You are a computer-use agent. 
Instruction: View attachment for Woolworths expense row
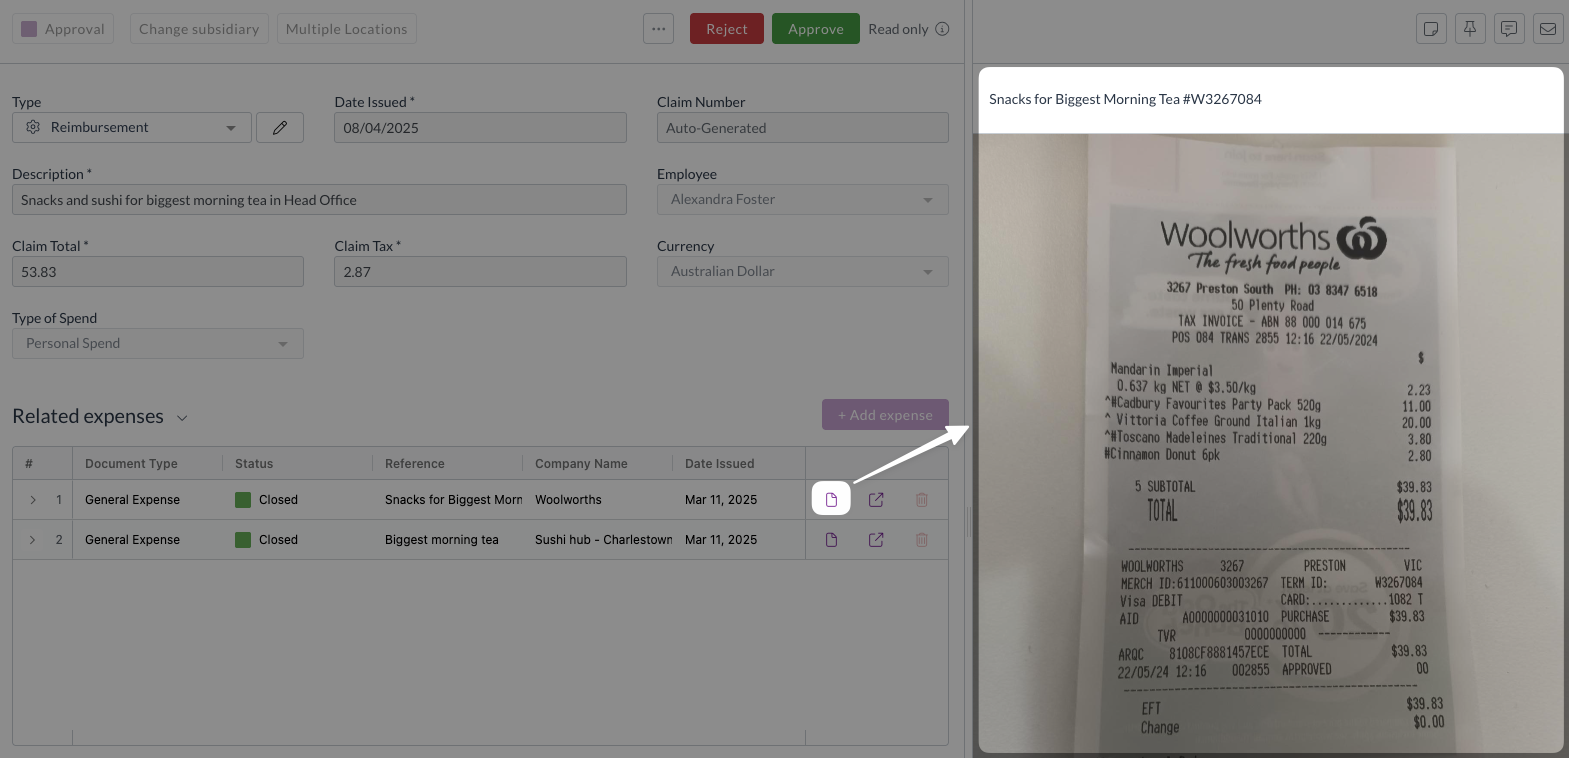(831, 499)
